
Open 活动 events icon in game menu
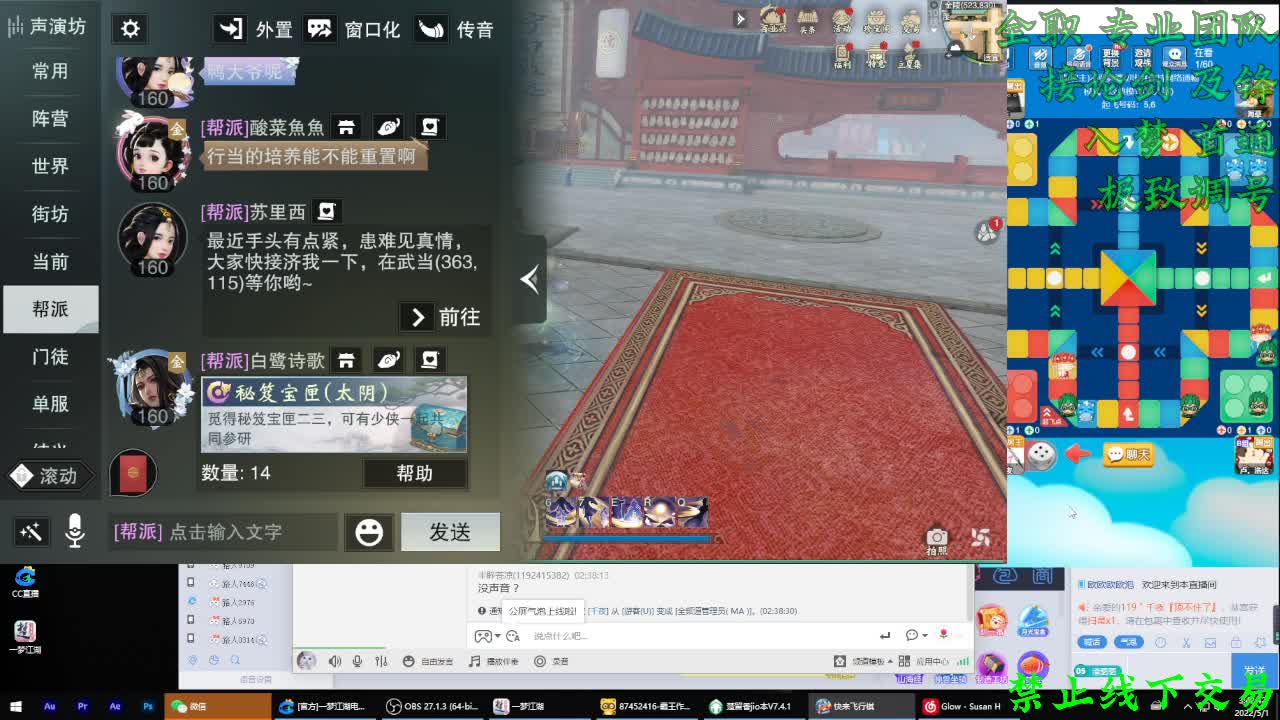[x=842, y=20]
